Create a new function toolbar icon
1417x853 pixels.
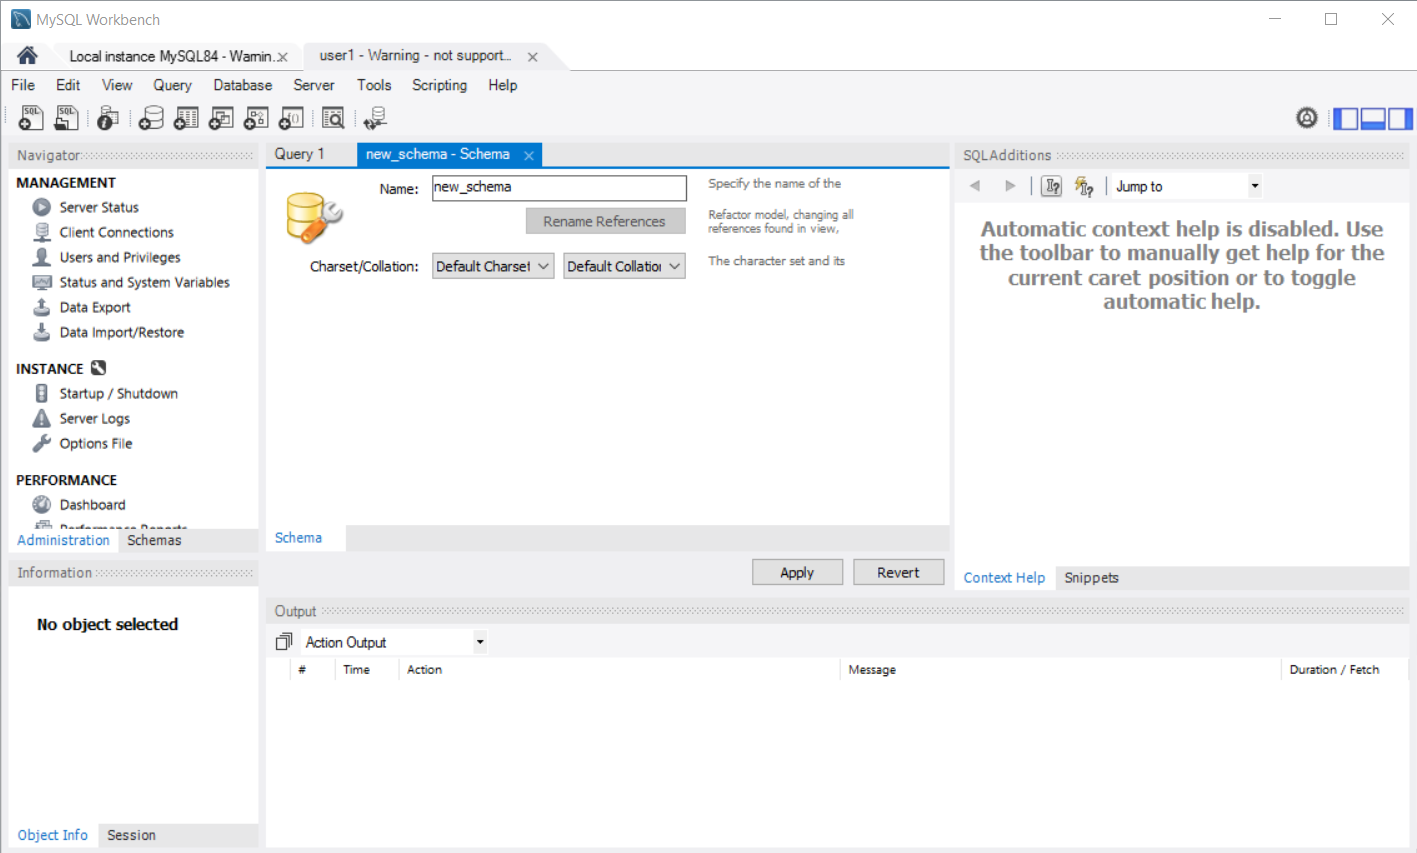[291, 118]
